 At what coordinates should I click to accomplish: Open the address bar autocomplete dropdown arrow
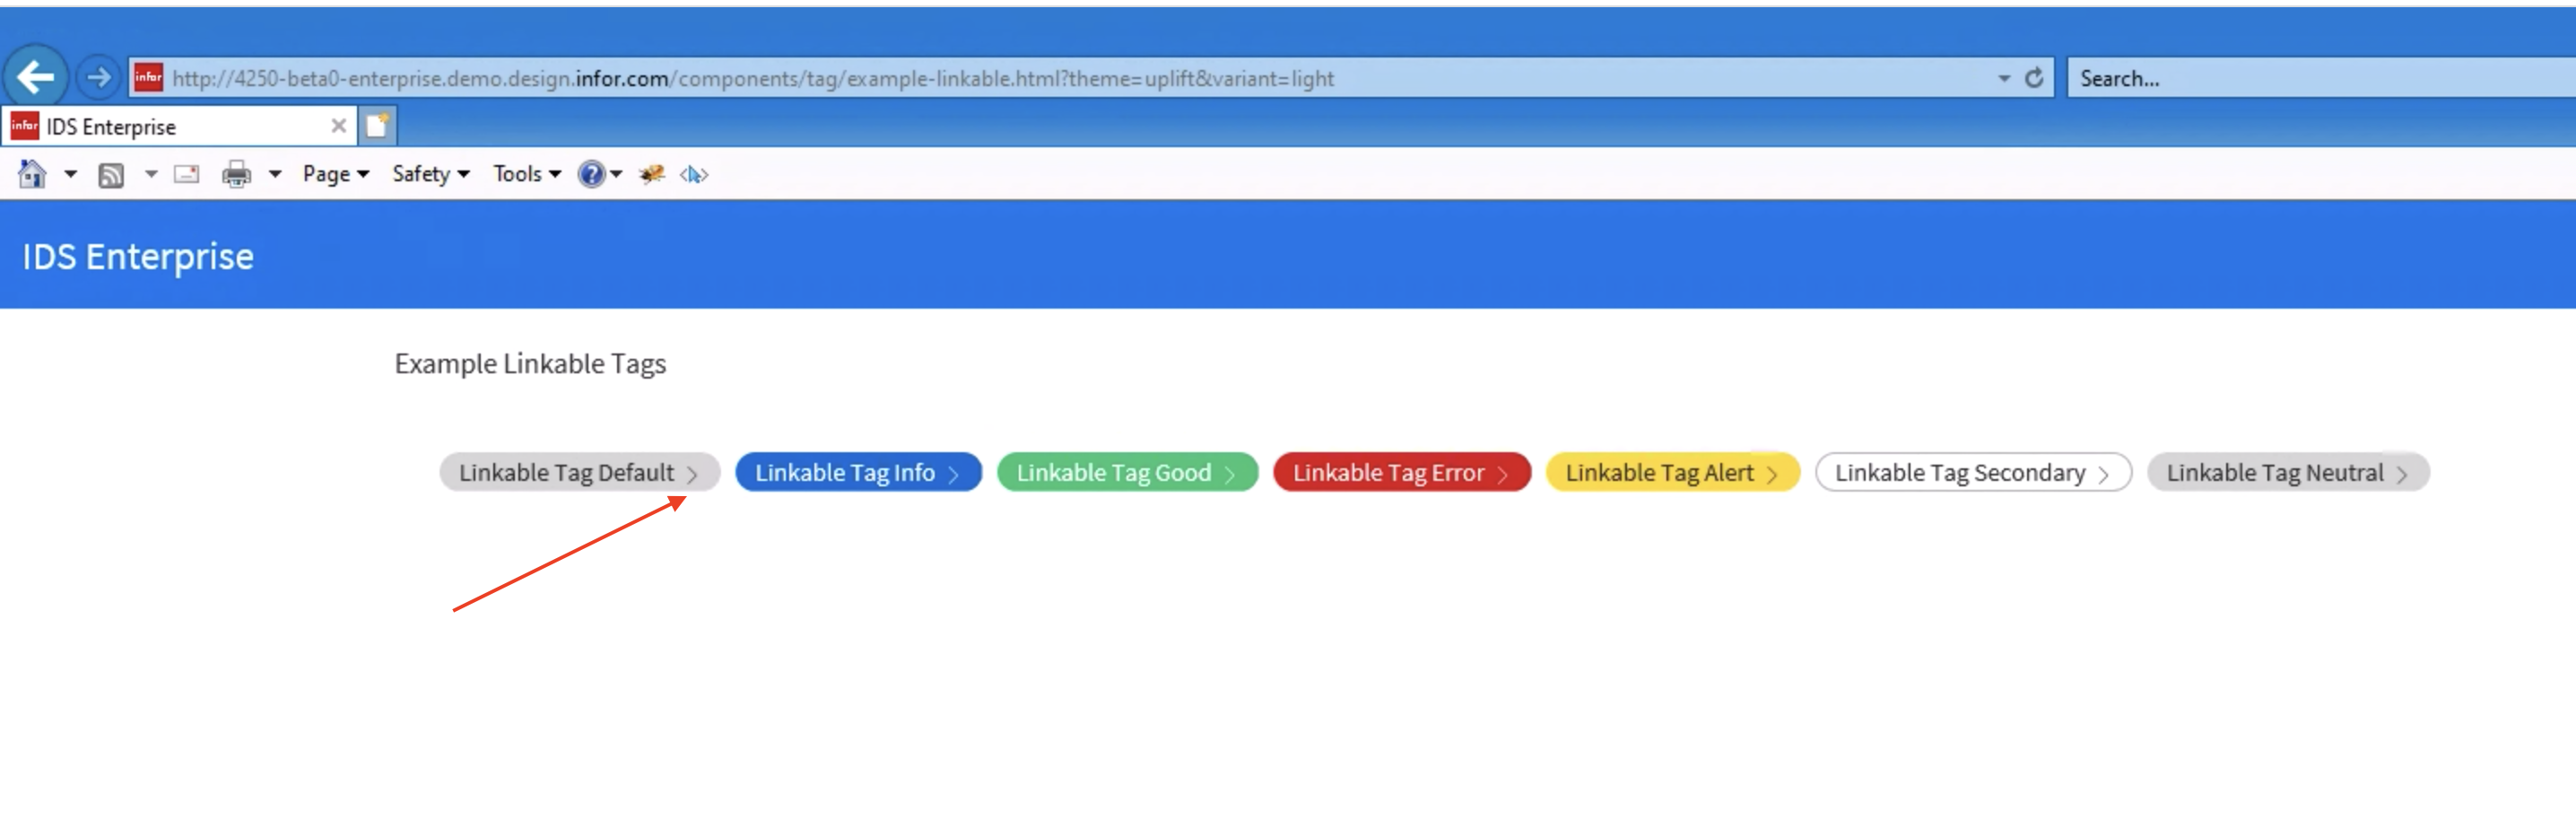pyautogui.click(x=2004, y=78)
